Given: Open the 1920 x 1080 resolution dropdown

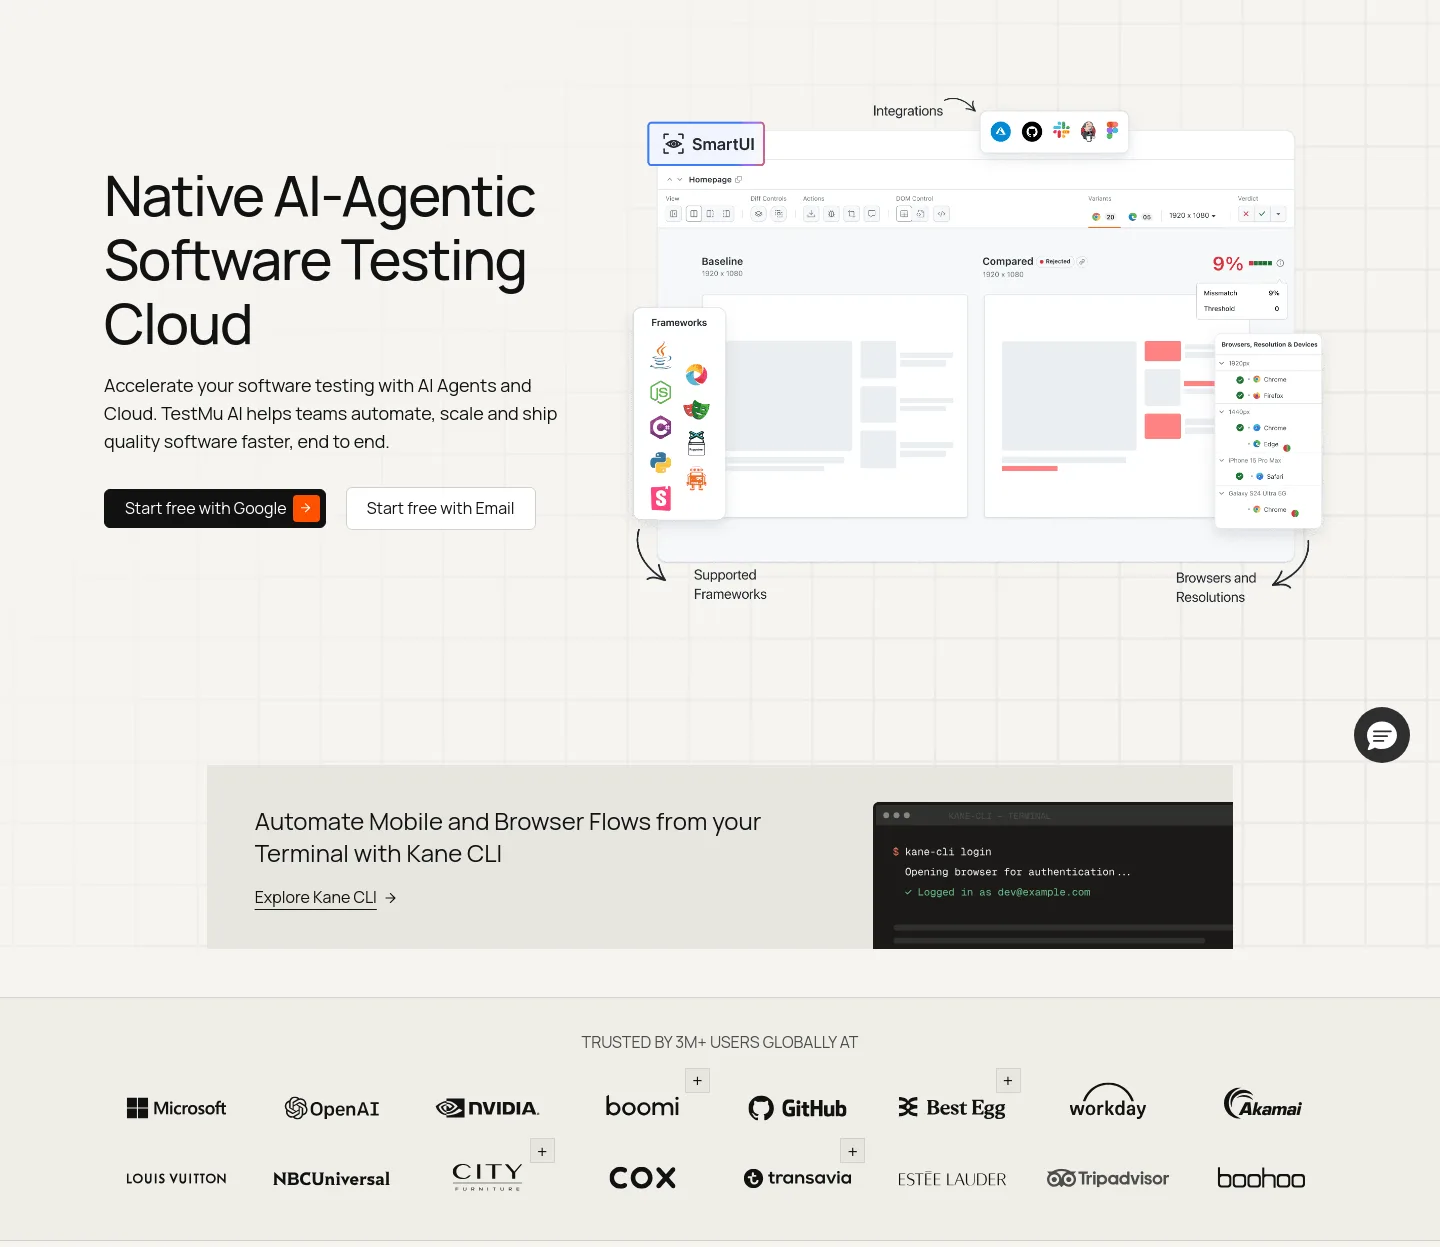Looking at the screenshot, I should tap(1192, 216).
